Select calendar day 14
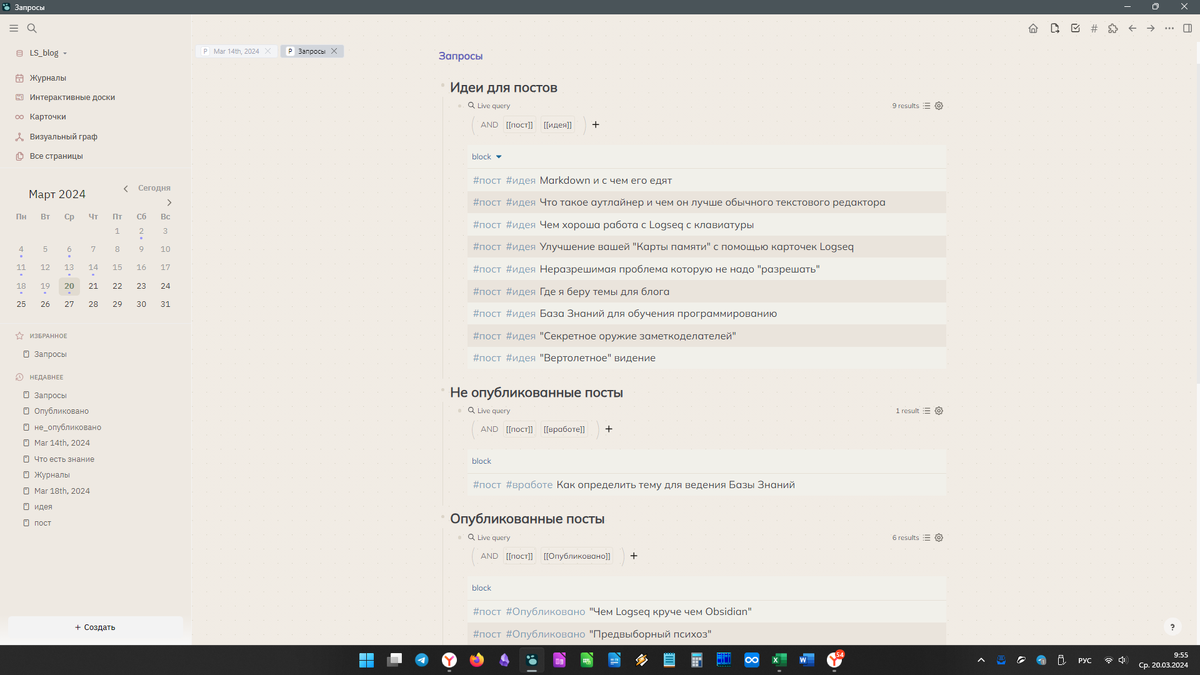 93,267
